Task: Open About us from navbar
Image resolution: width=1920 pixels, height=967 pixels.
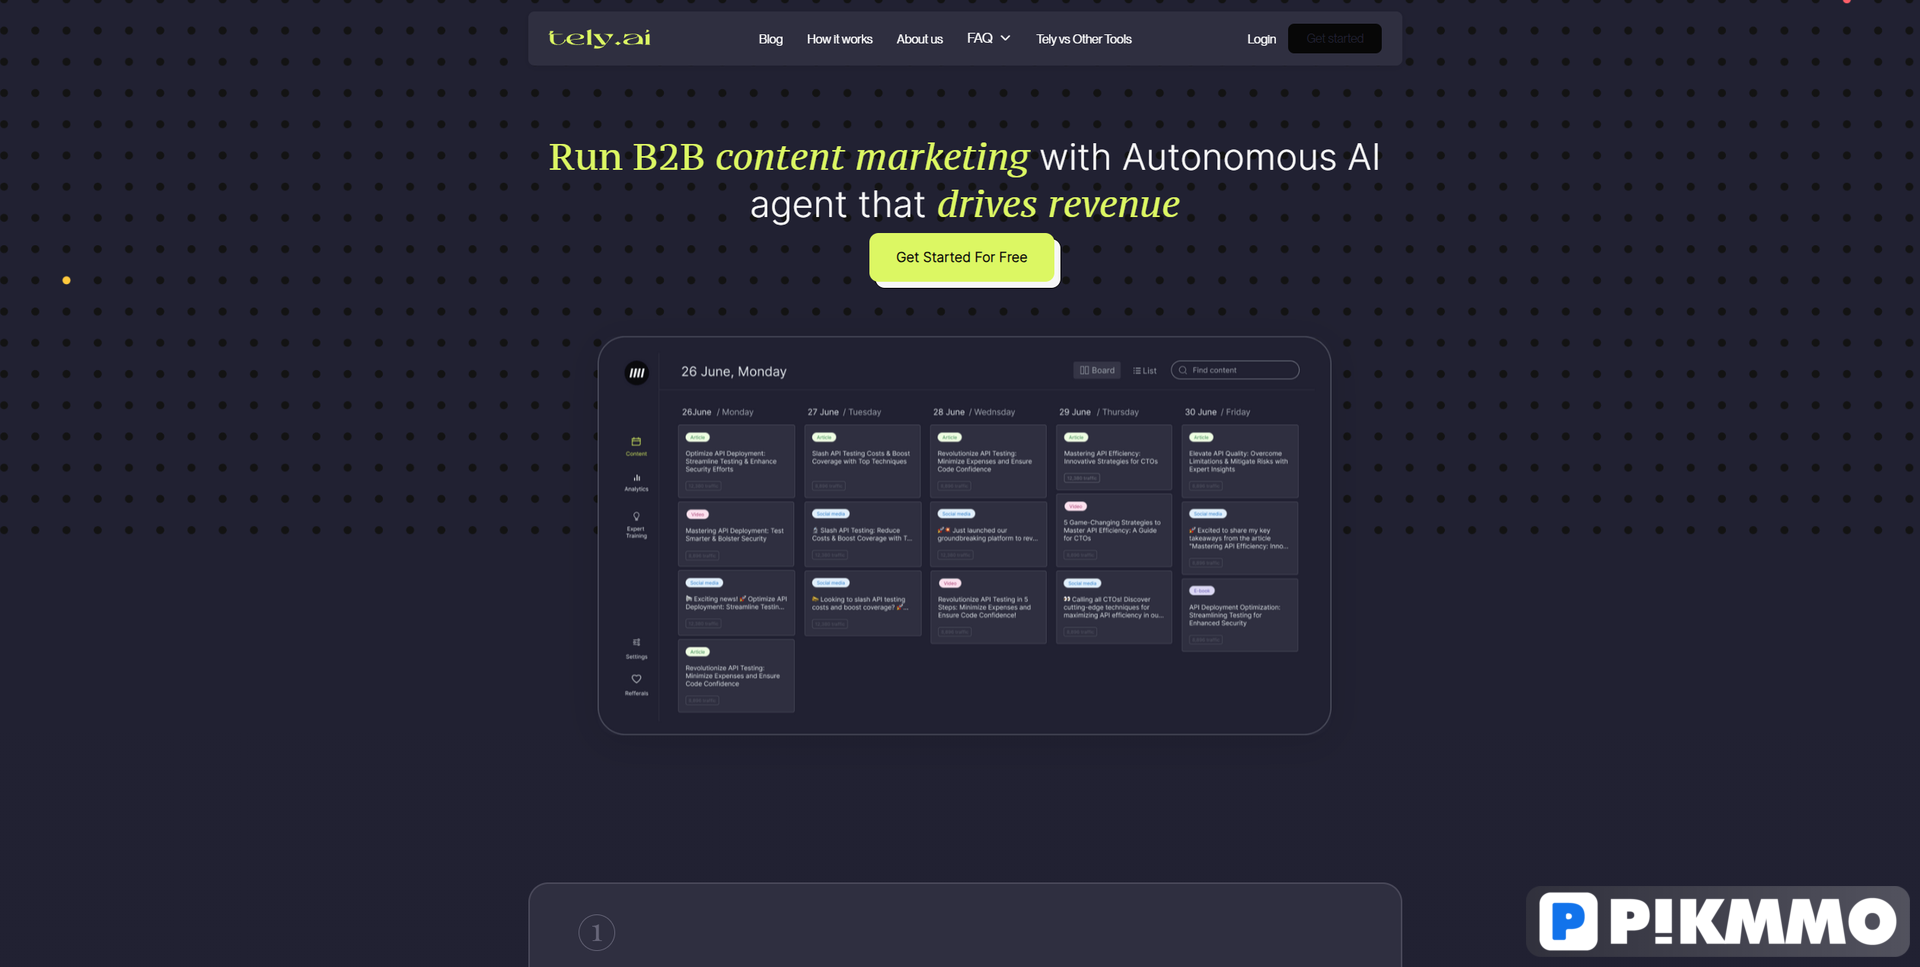Action: (919, 39)
